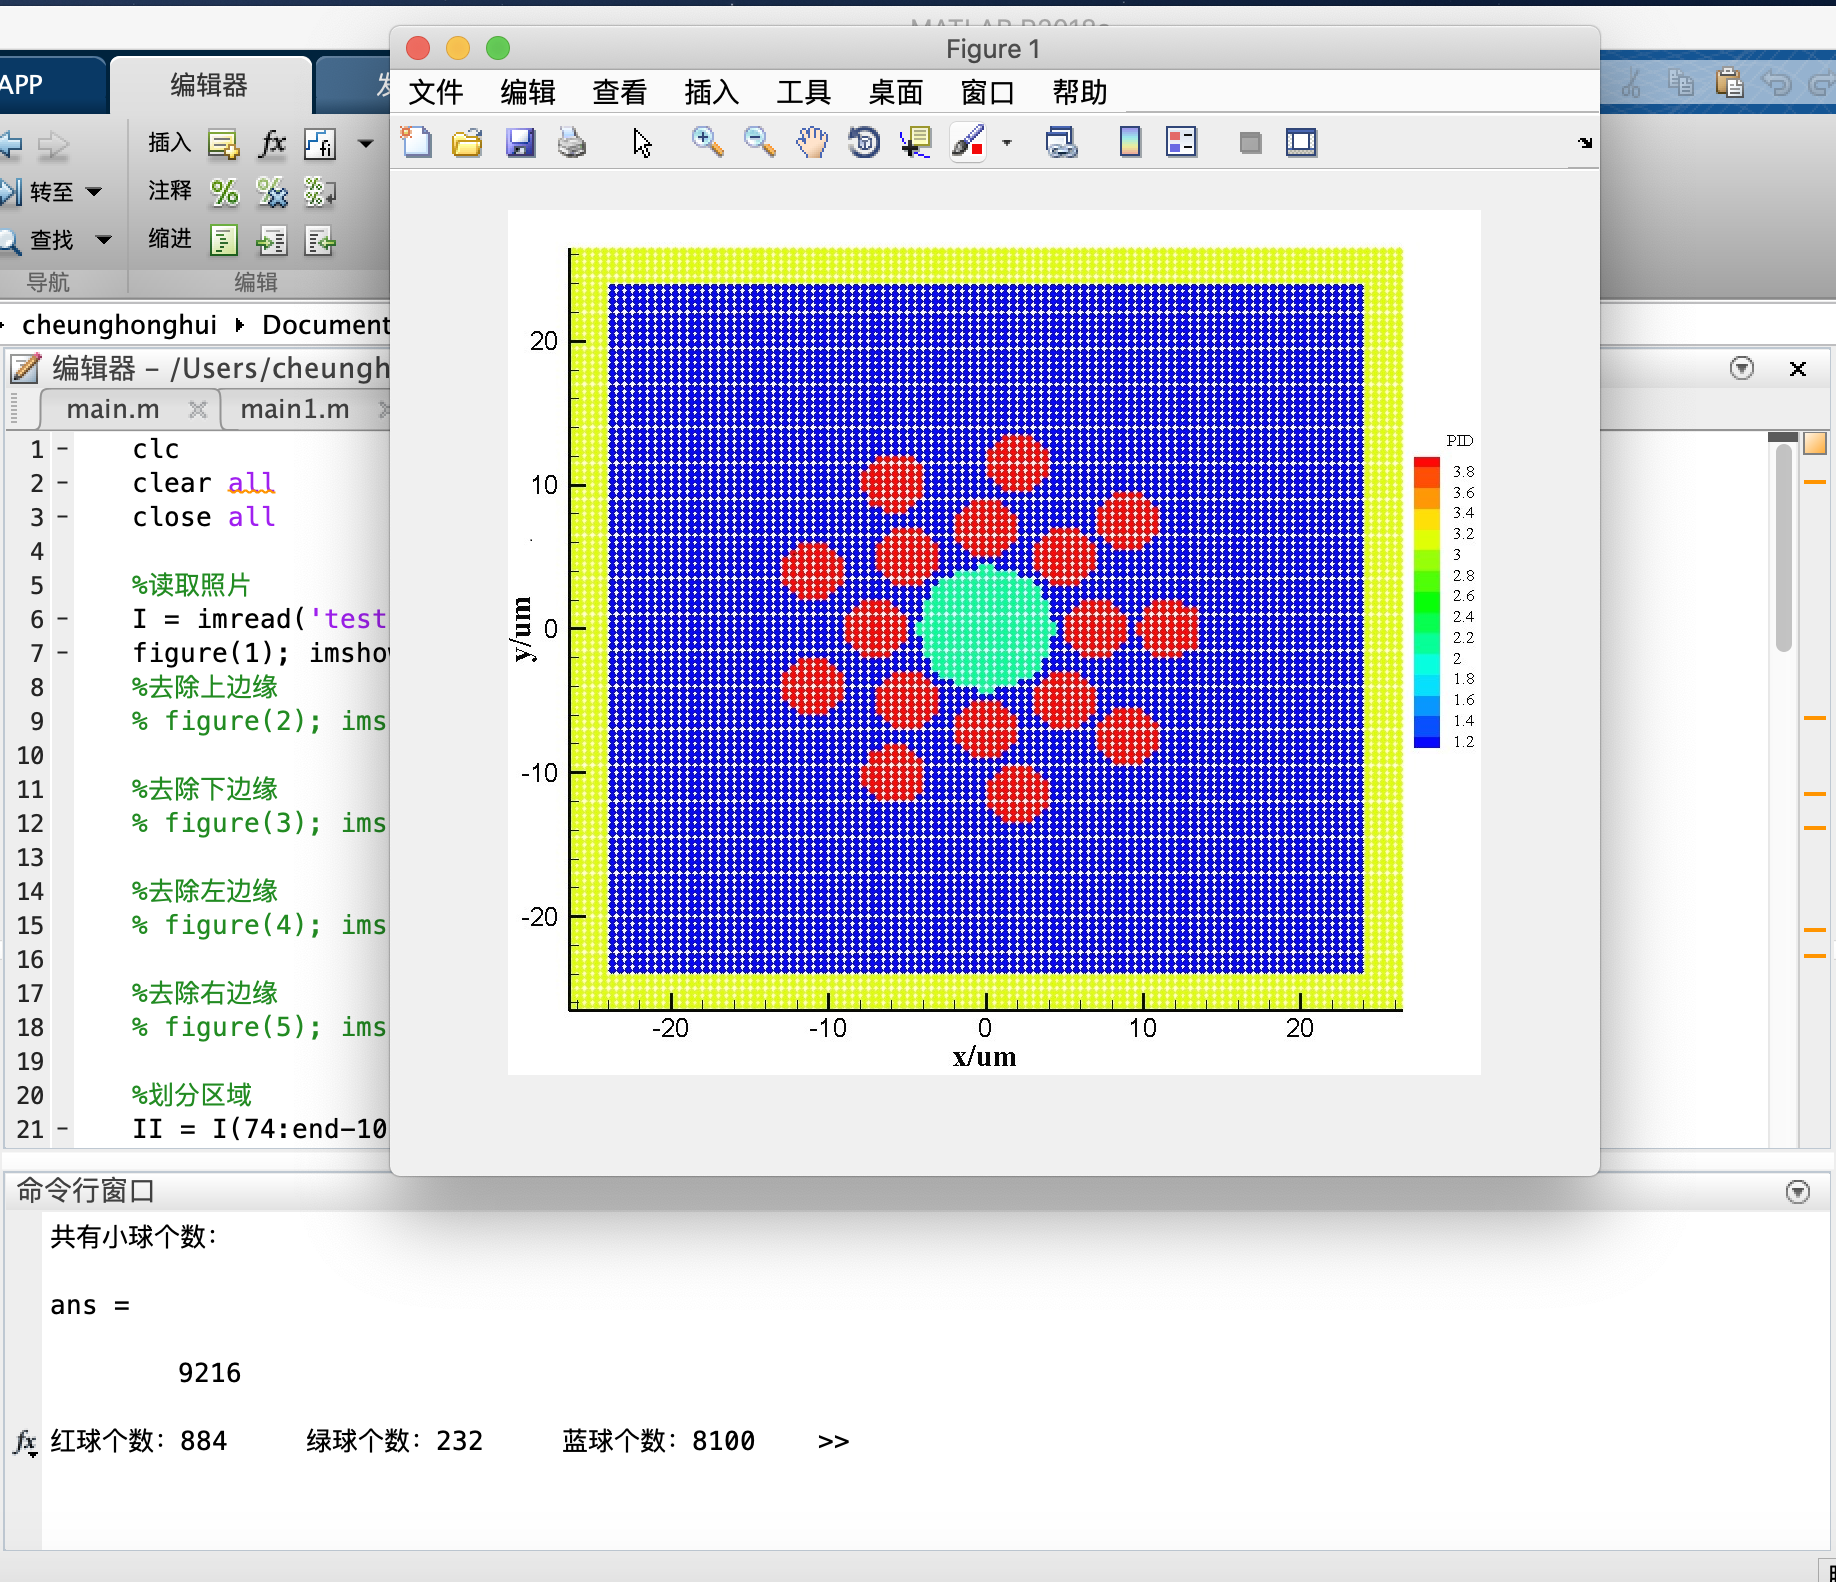Open the 帮助 menu in Figure 1
1836x1582 pixels.
point(1080,92)
